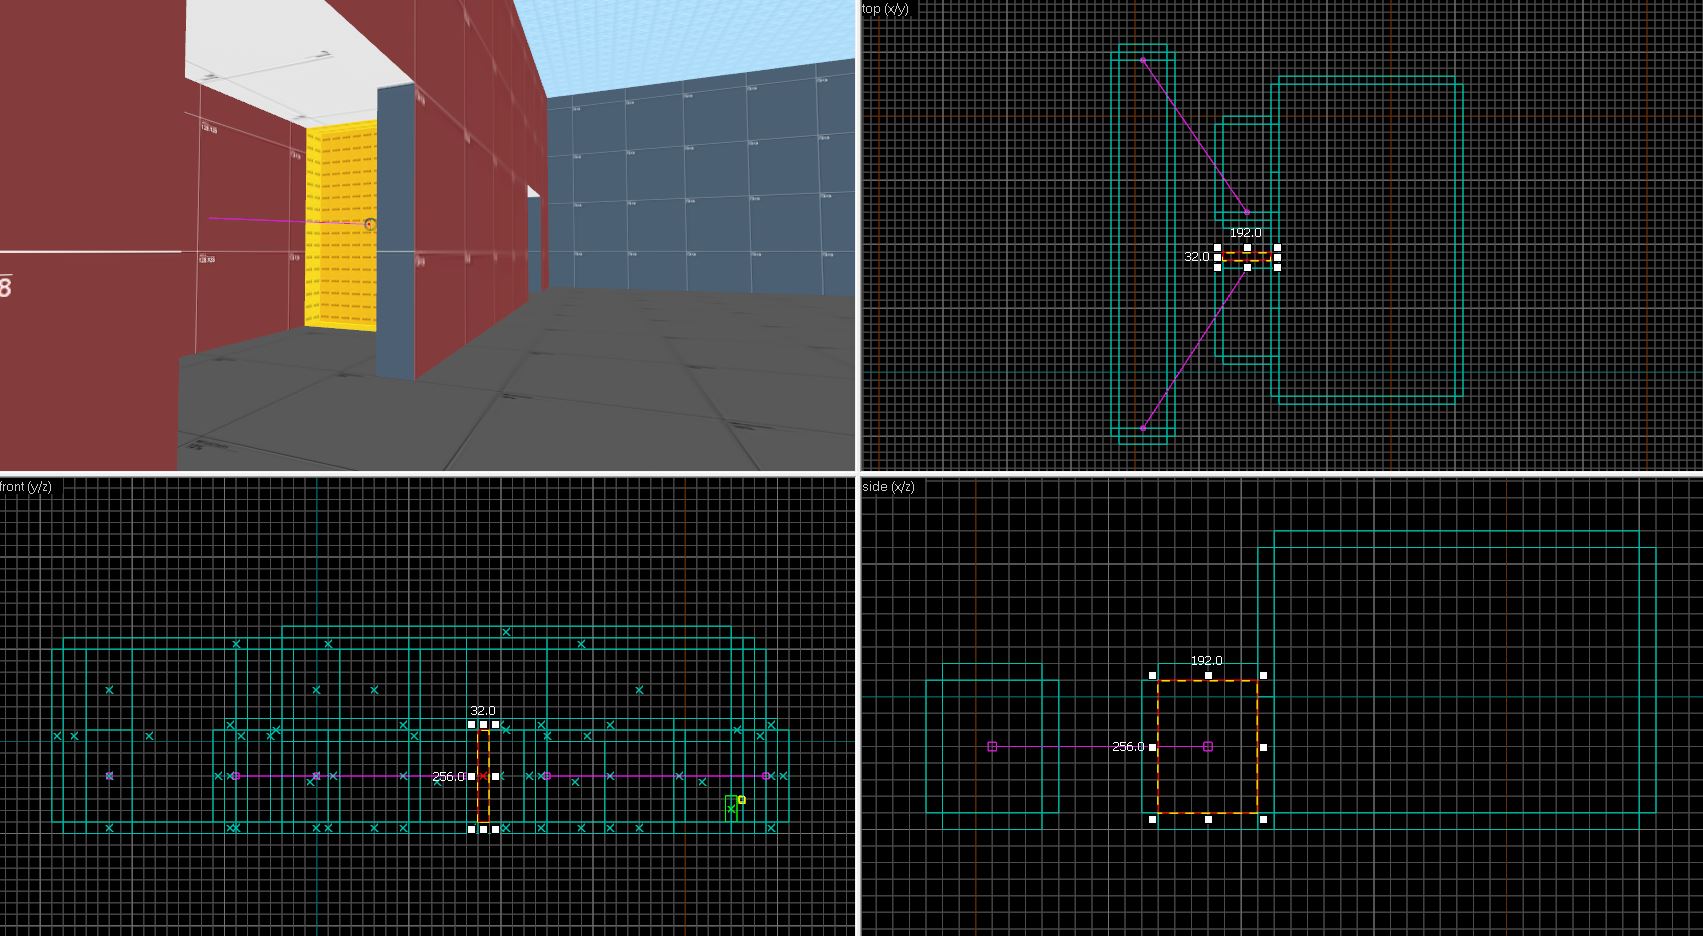Click bottom-middle handle of front view selection
1703x936 pixels.
point(483,829)
